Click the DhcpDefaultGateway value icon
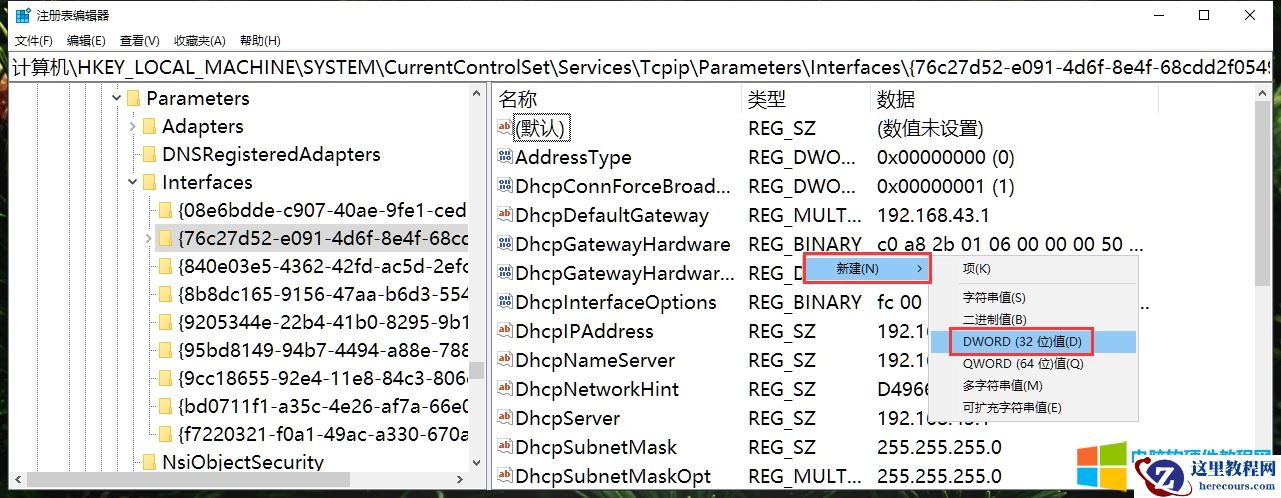 click(505, 215)
